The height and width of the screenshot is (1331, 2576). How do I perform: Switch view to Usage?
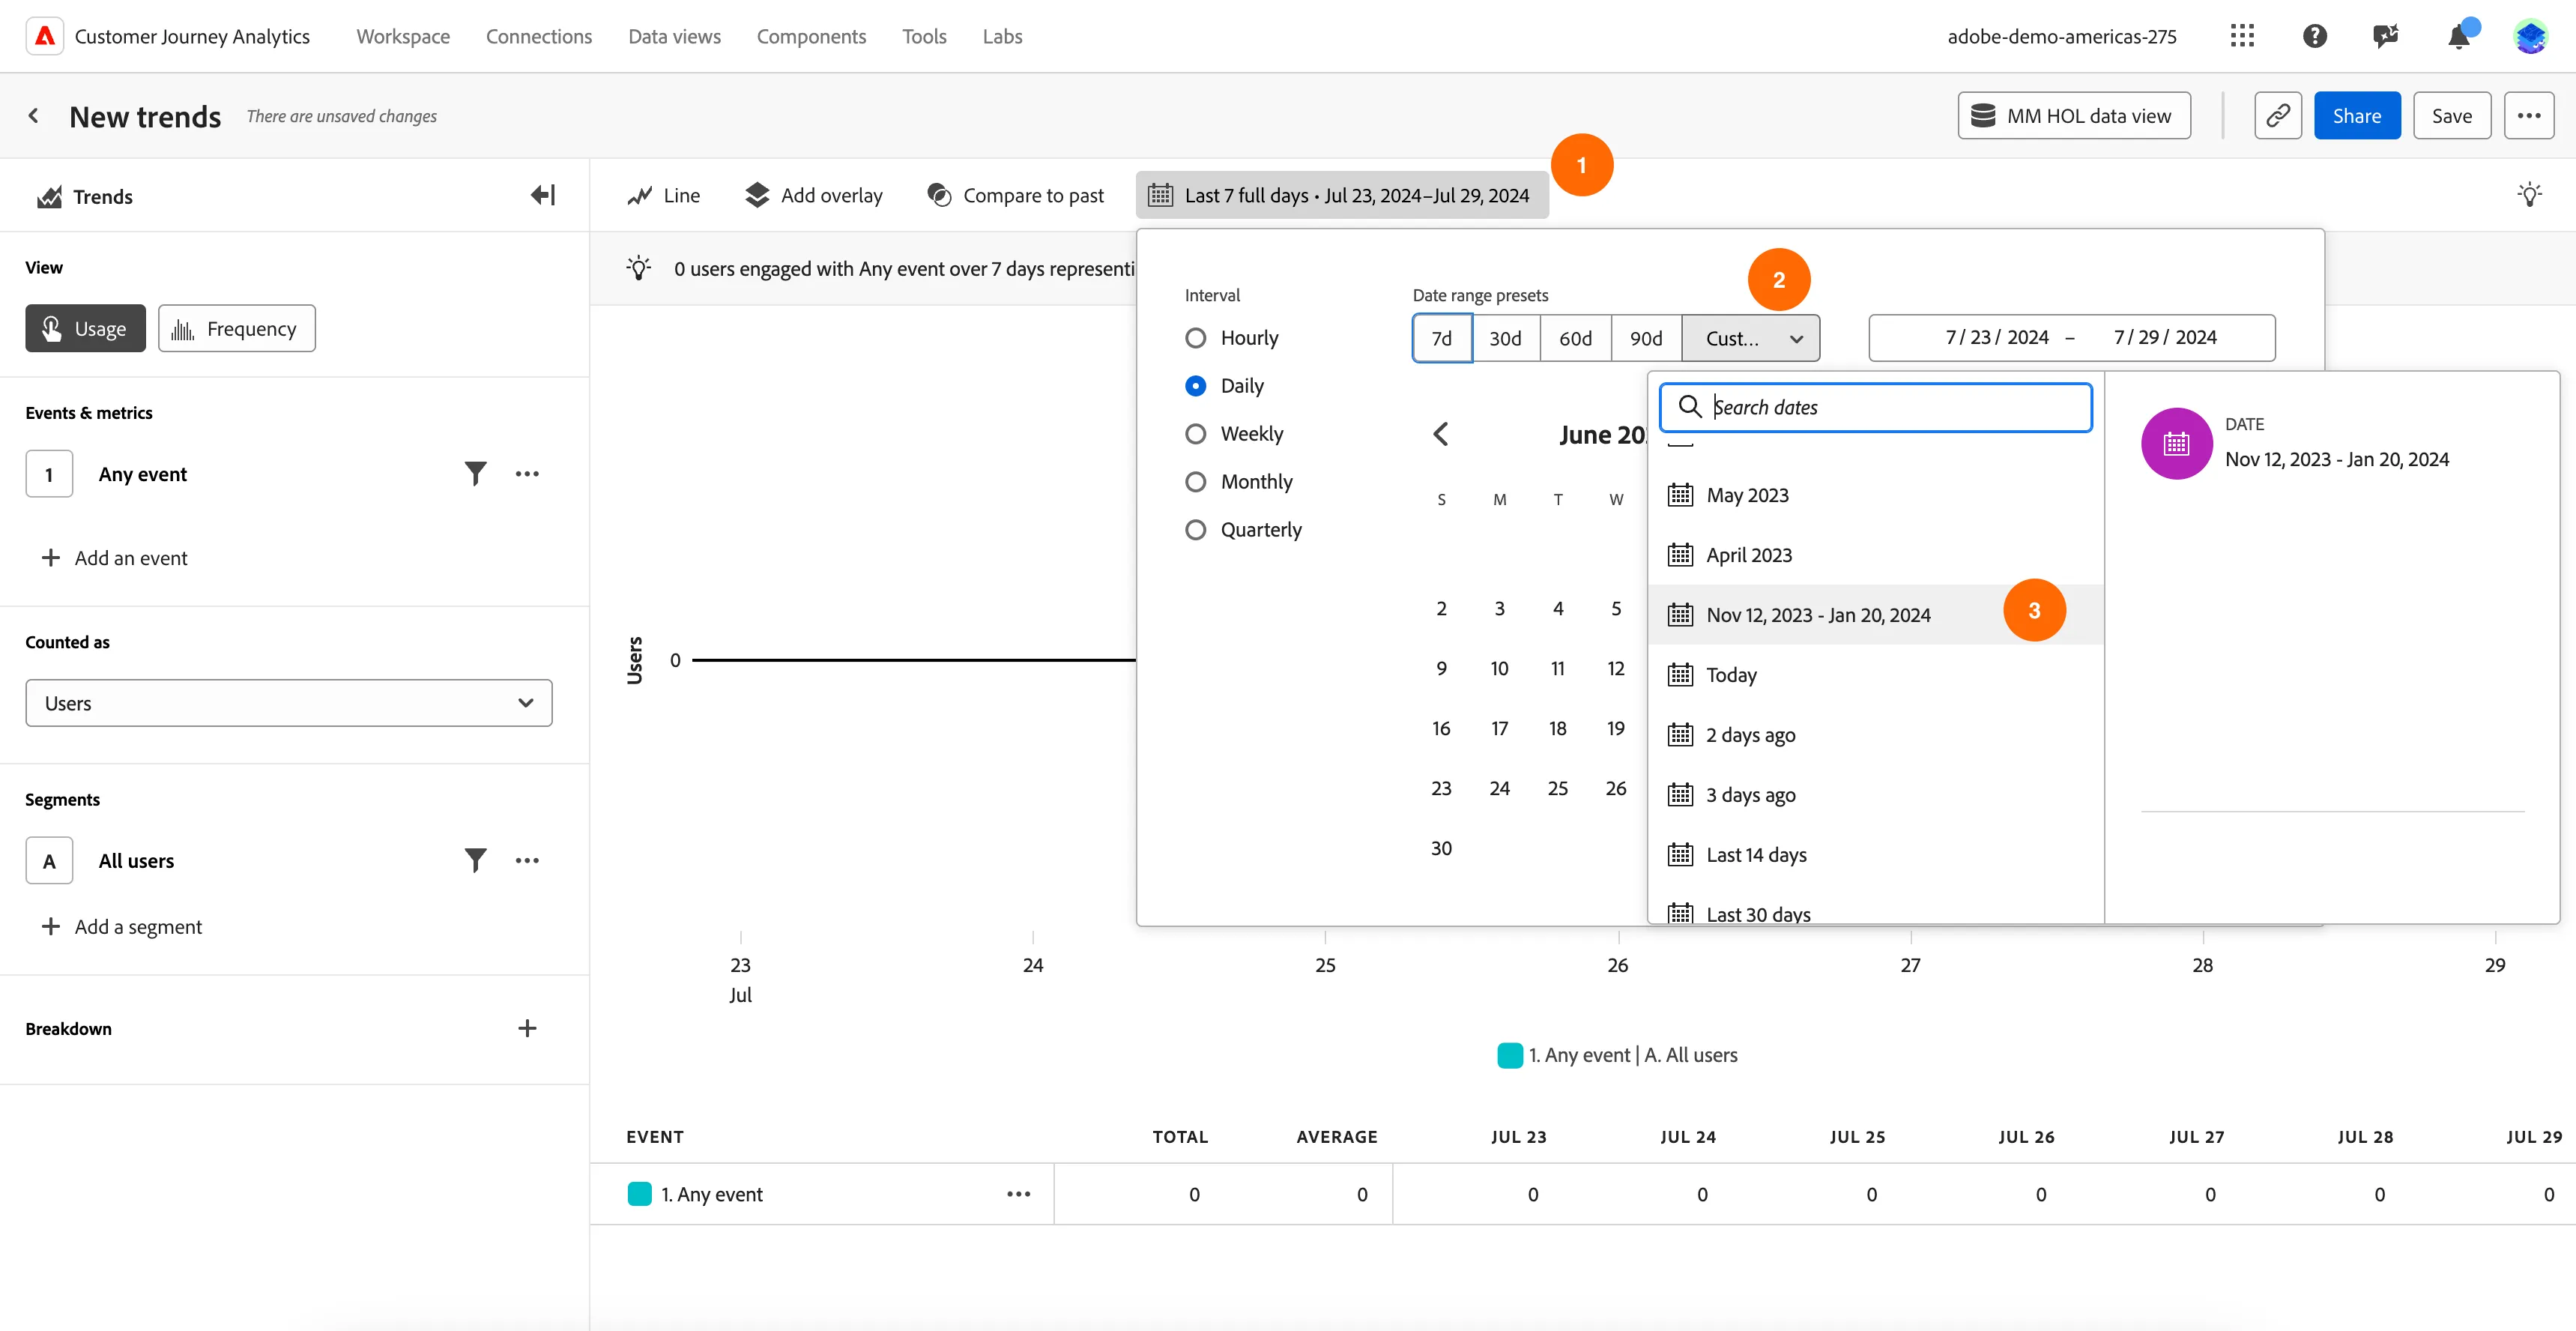pos(86,328)
